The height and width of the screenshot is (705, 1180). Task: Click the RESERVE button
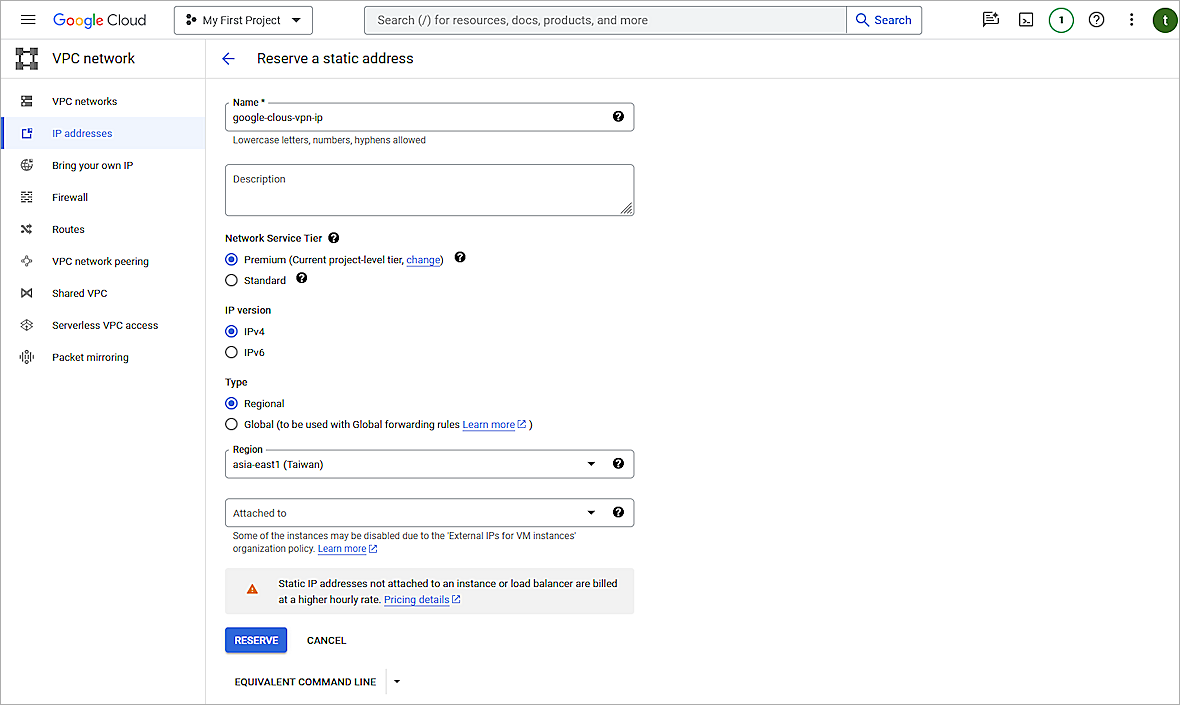click(x=256, y=640)
